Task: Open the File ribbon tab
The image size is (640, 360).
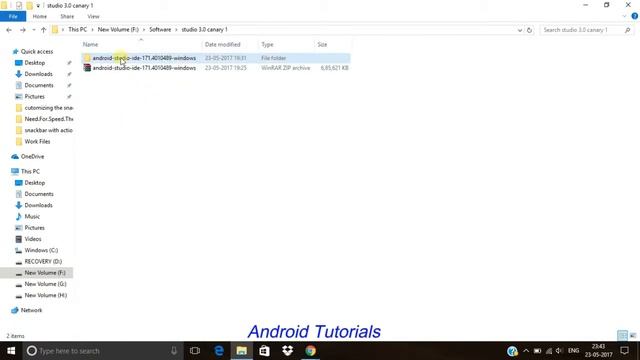Action: (x=13, y=17)
